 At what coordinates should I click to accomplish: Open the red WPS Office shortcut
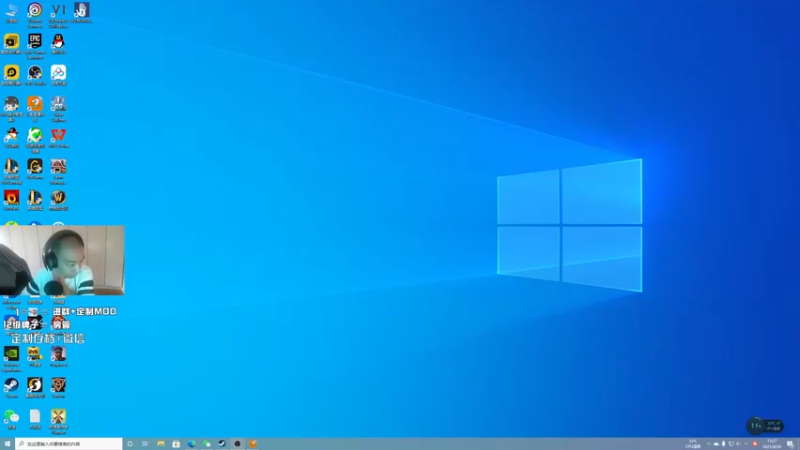[x=58, y=138]
